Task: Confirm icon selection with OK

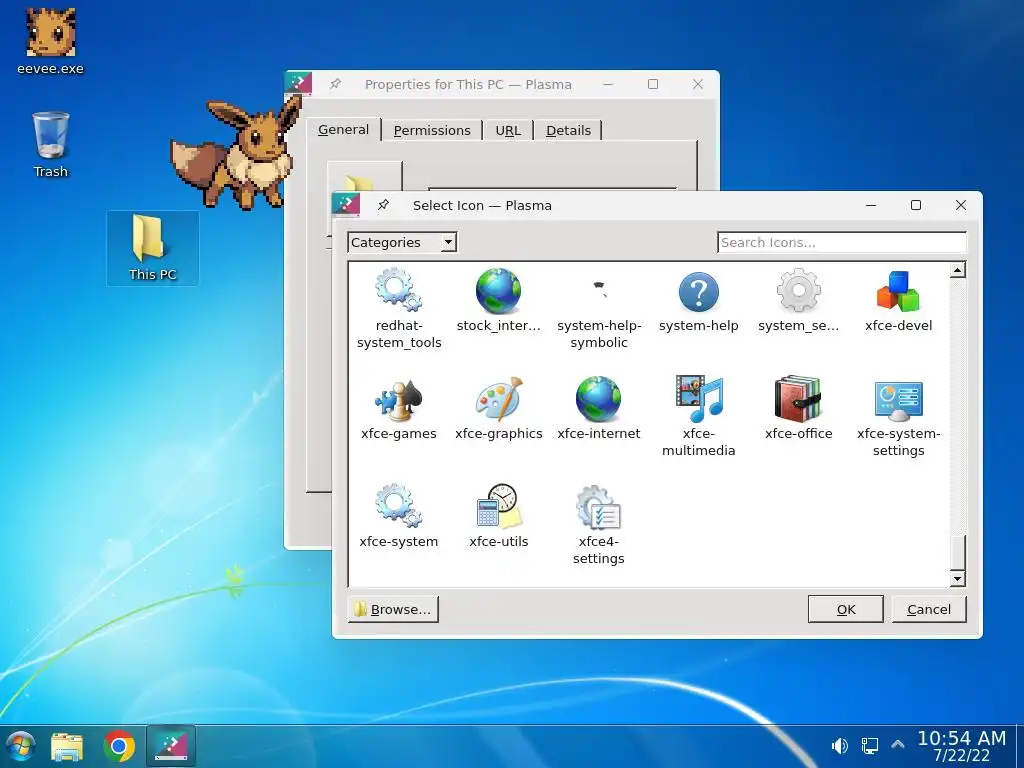Action: [846, 609]
